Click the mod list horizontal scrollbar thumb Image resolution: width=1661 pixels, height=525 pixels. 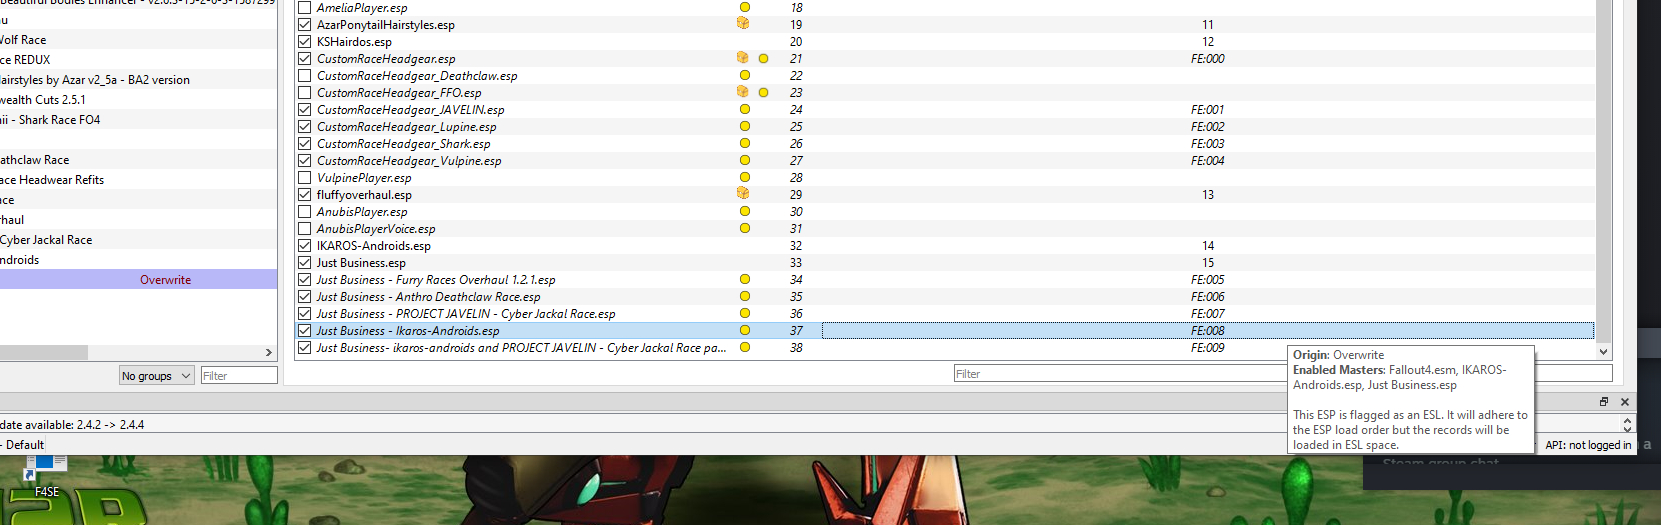pos(44,352)
